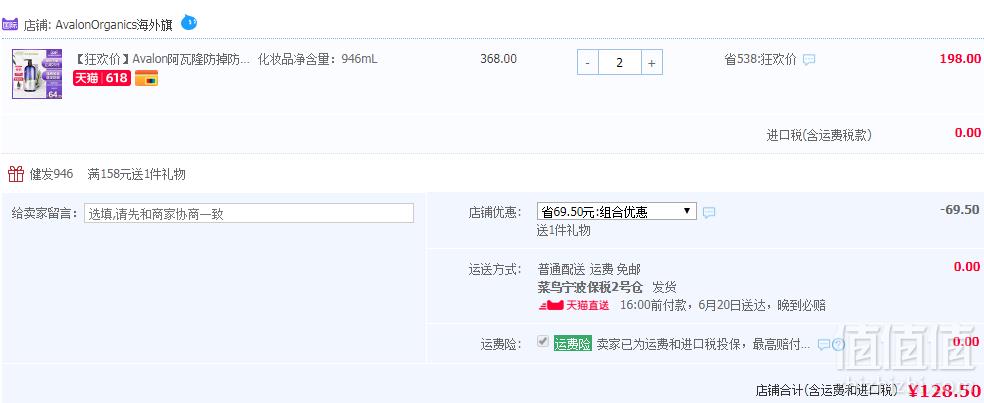The width and height of the screenshot is (984, 403).
Task: Click the discount amount -69.50
Action: 961,210
